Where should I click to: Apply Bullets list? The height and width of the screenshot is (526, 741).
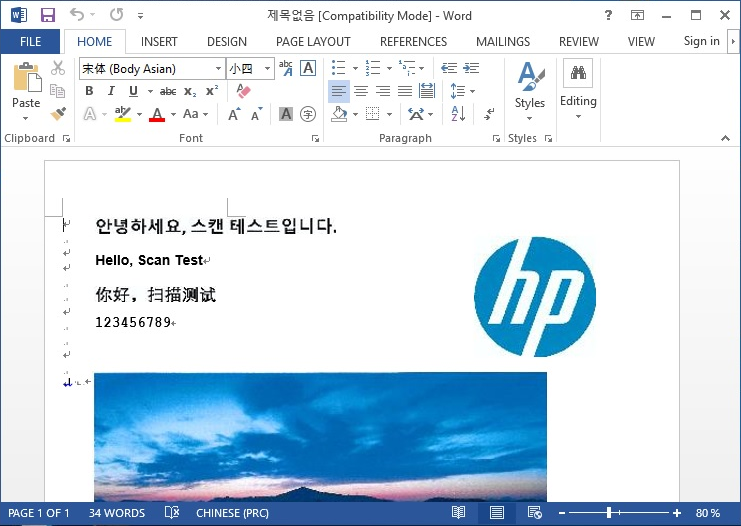338,68
